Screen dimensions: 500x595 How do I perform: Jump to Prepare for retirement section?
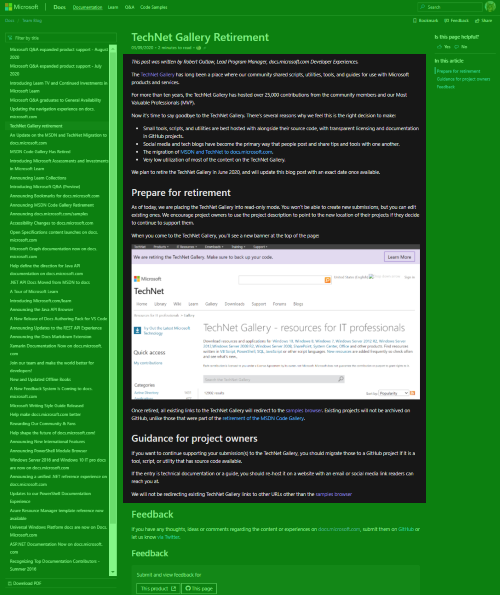click(x=458, y=71)
